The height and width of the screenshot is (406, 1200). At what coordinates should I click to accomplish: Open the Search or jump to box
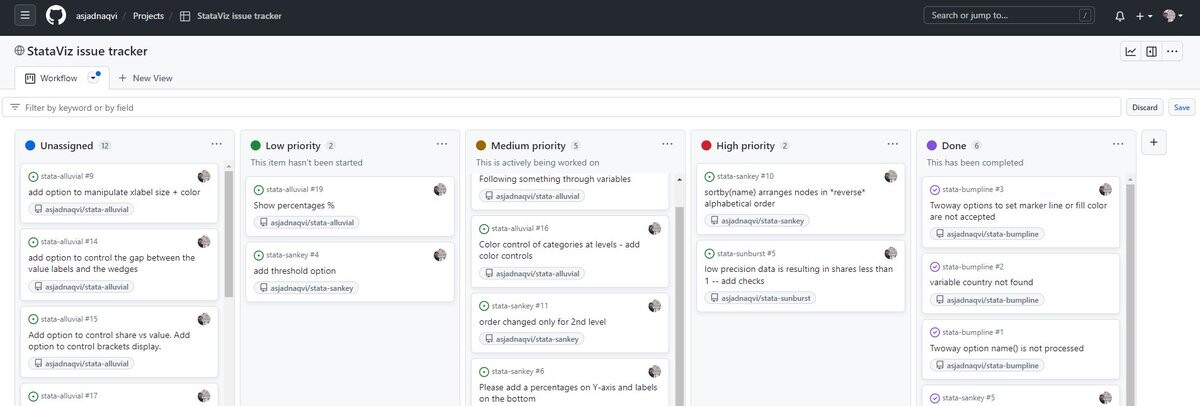click(1008, 16)
